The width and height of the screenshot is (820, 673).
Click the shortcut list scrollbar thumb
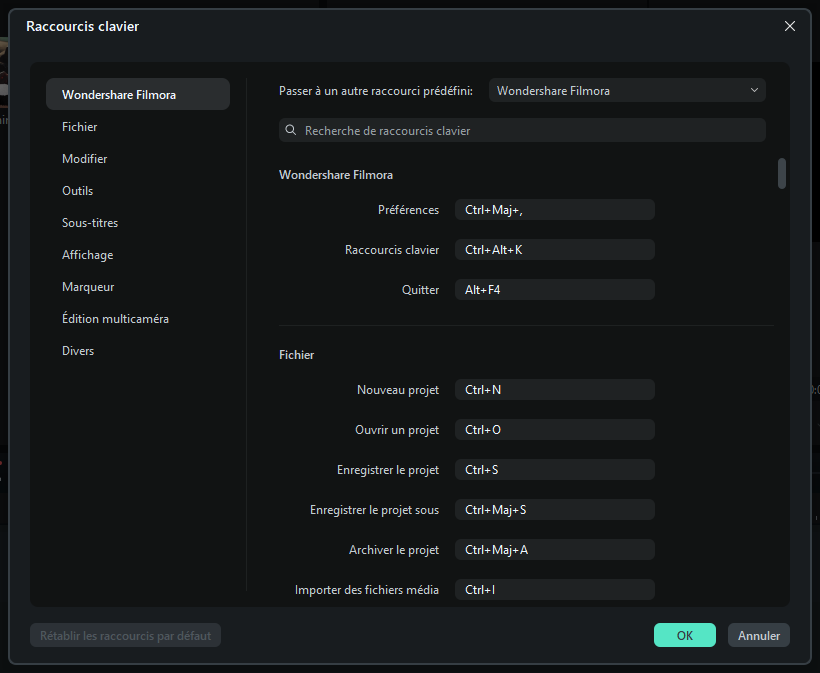click(x=782, y=173)
